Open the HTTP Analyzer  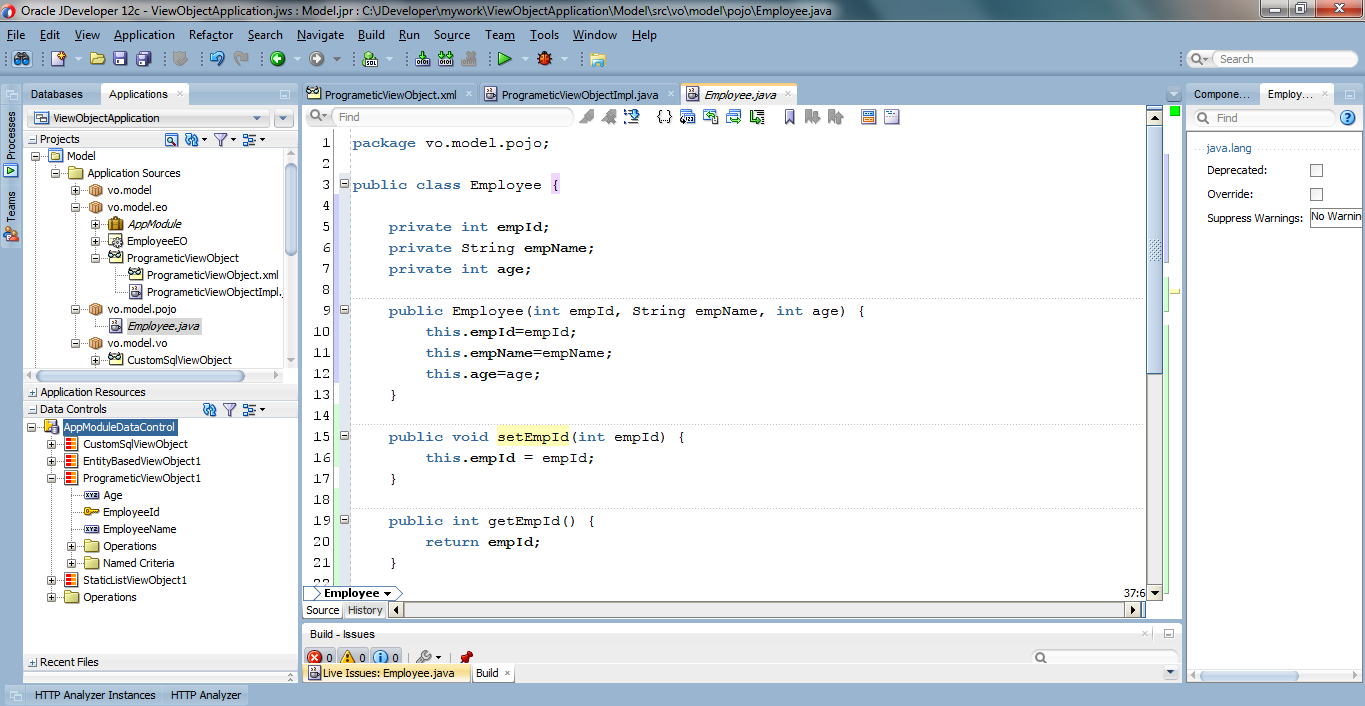point(205,694)
